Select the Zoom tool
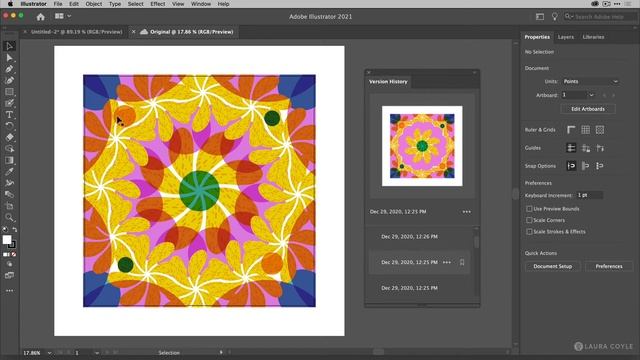The width and height of the screenshot is (640, 360). (9, 217)
